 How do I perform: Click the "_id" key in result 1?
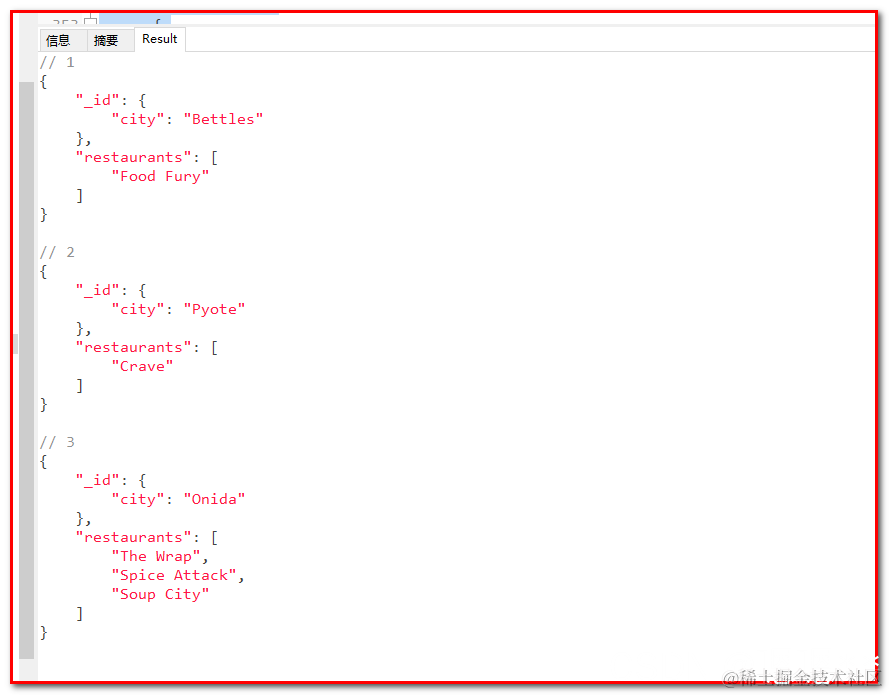click(x=98, y=100)
